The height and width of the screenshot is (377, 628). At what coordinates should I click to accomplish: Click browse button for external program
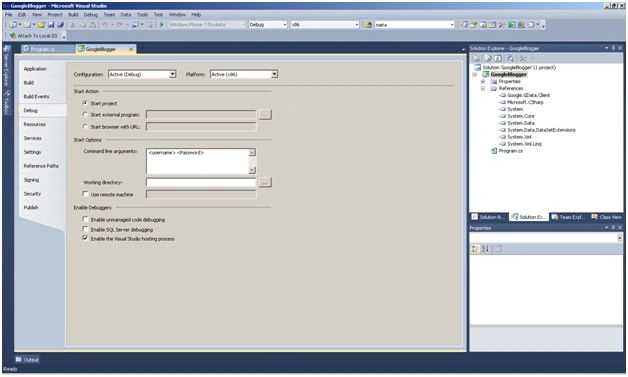(265, 115)
